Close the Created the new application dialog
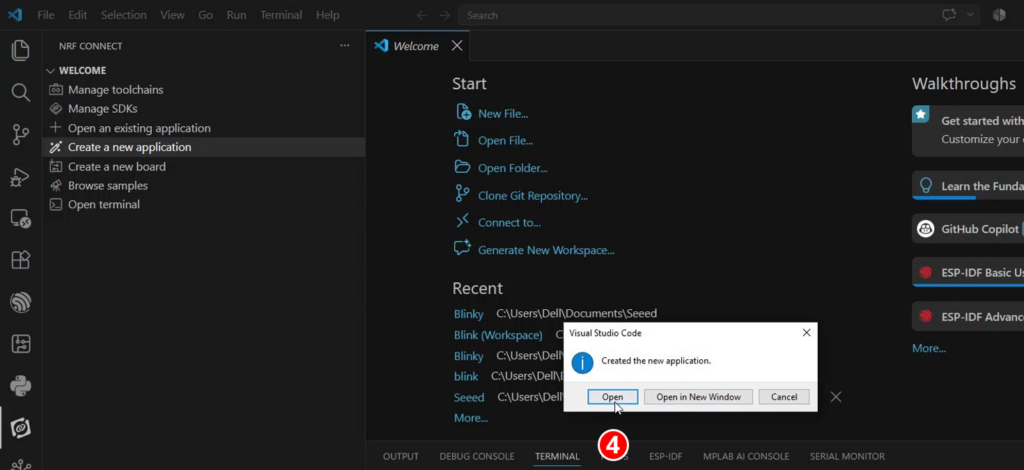This screenshot has height=470, width=1024. (x=807, y=333)
